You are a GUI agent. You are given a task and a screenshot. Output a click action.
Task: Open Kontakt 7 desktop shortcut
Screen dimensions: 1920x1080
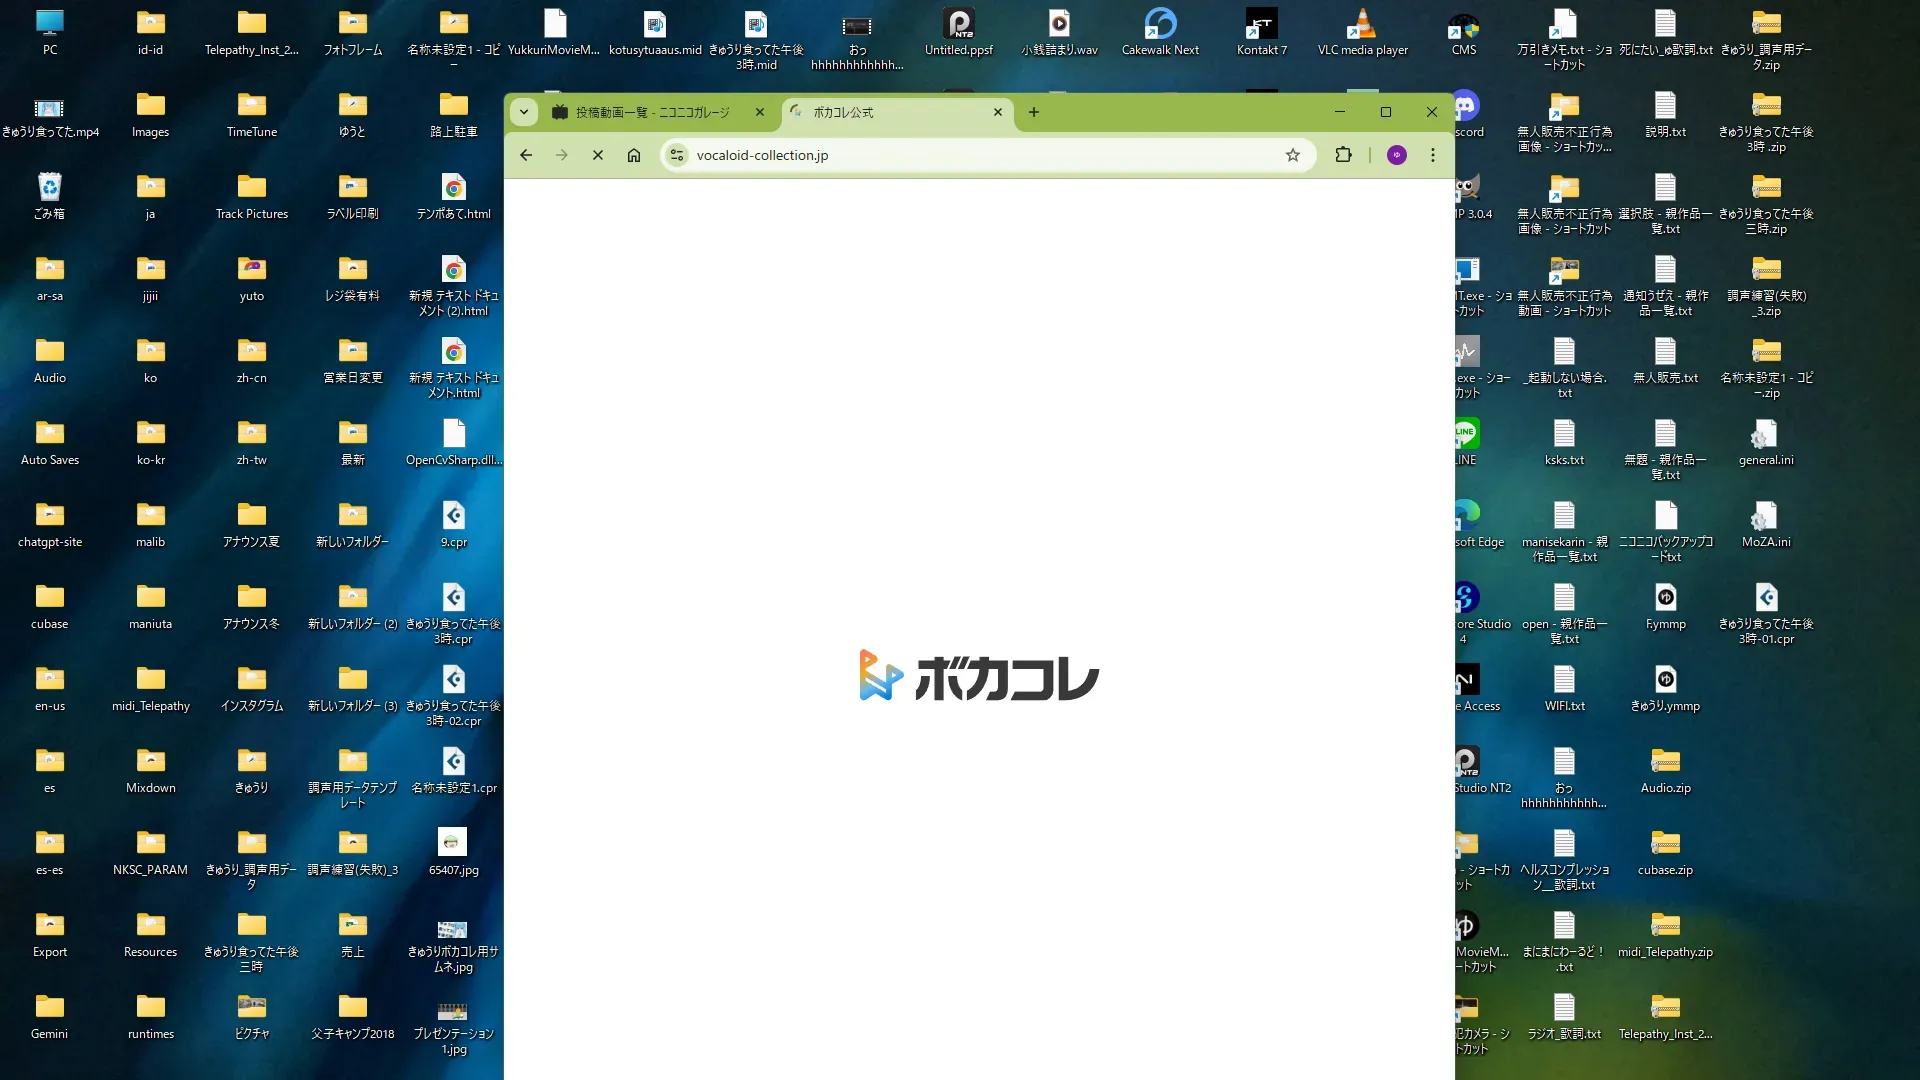[x=1261, y=30]
